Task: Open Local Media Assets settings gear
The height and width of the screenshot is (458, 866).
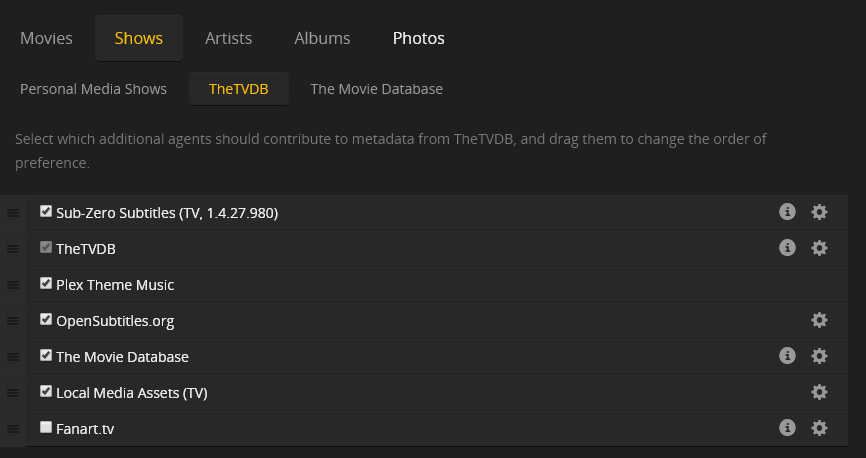Action: 819,392
